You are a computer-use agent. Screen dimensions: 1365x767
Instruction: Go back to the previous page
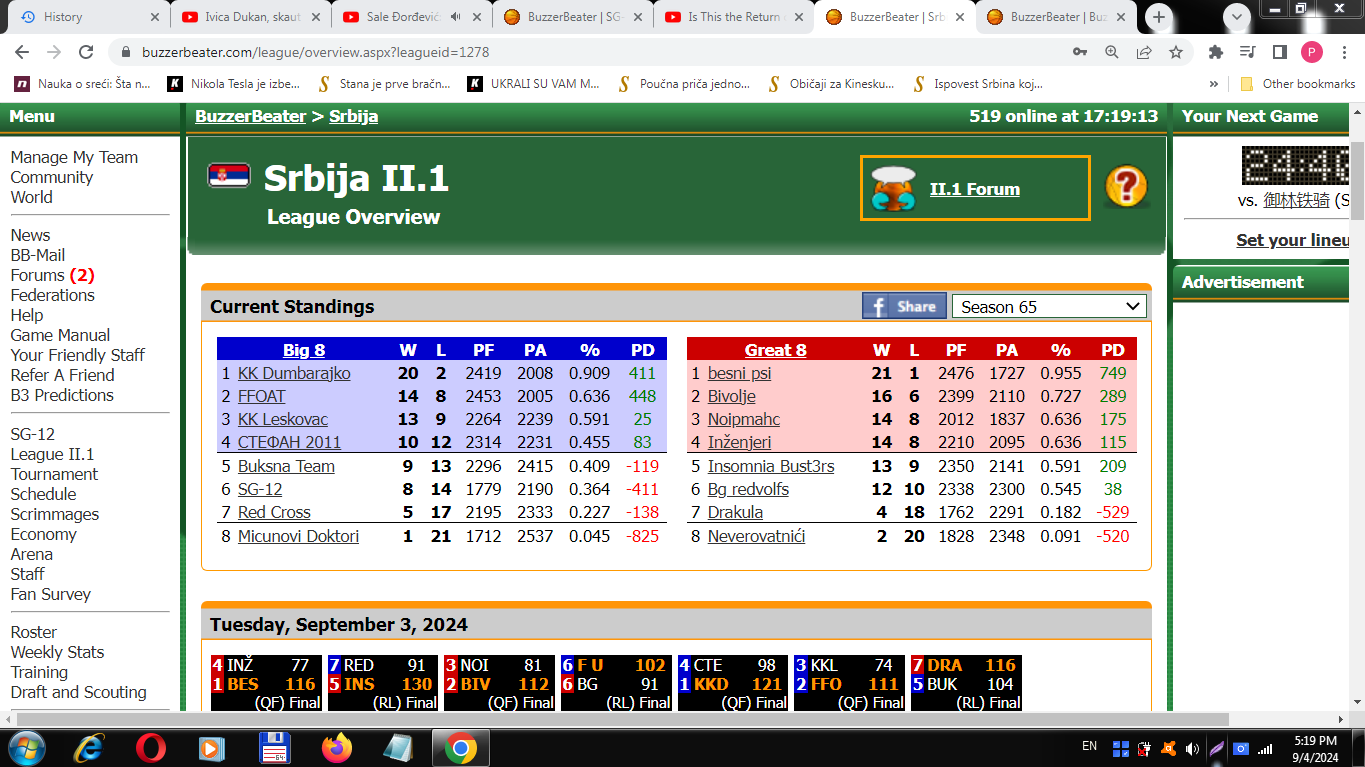click(x=22, y=52)
